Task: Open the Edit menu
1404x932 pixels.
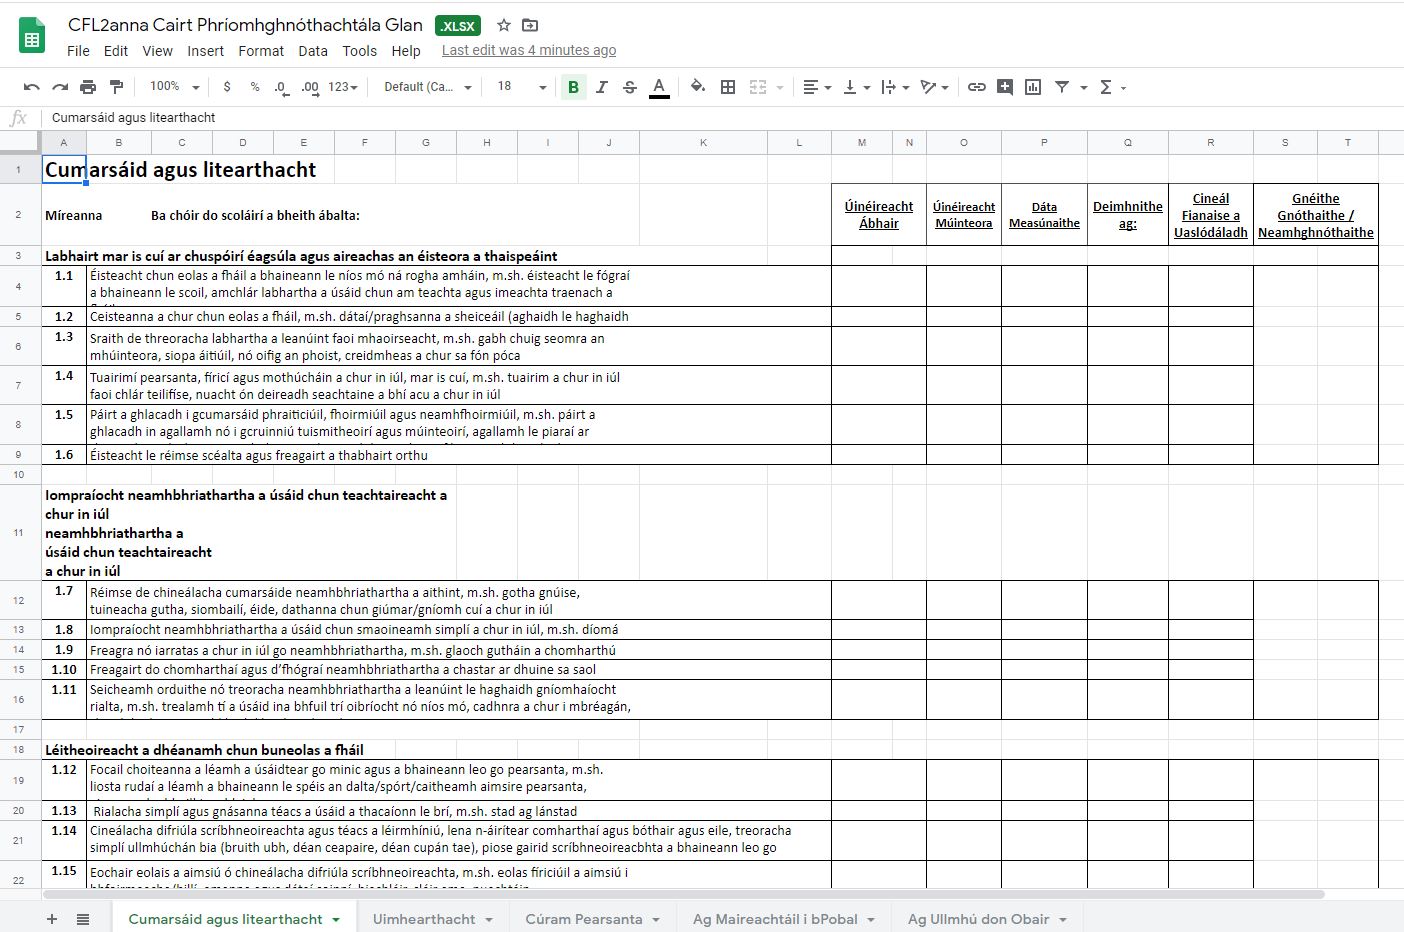Action: click(116, 51)
